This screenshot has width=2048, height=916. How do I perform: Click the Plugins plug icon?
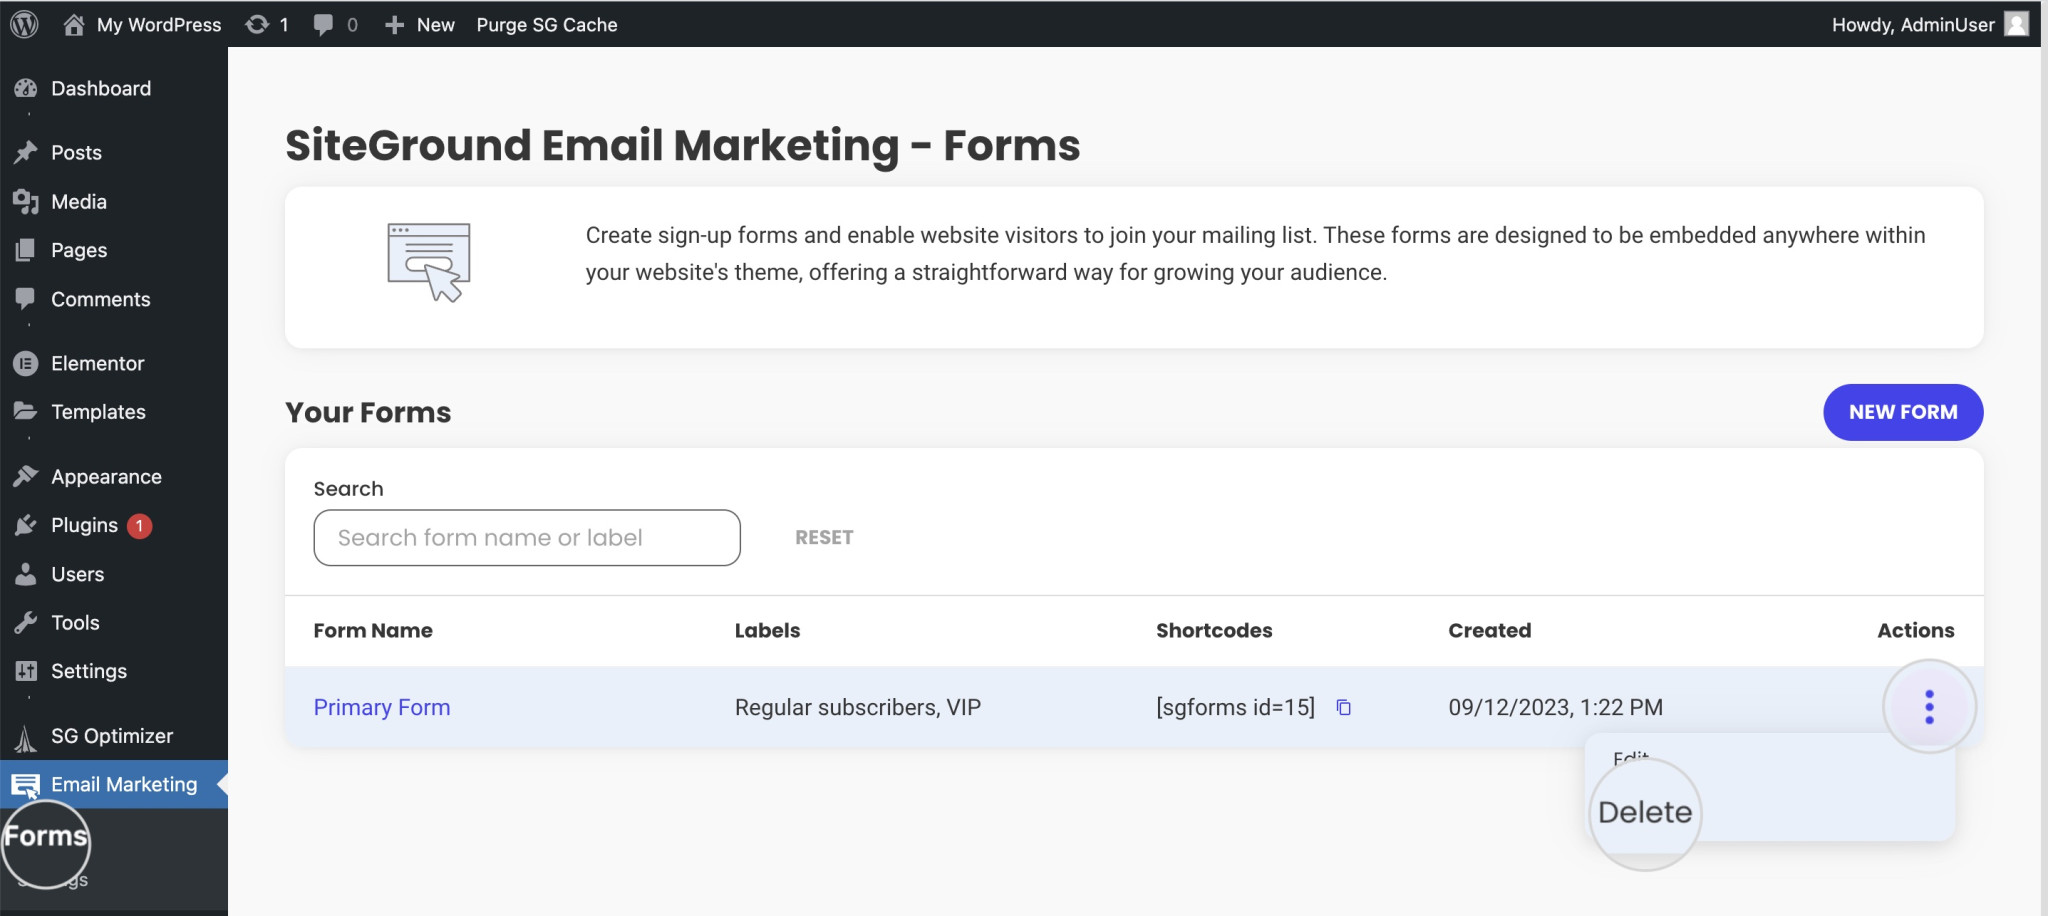pos(26,525)
